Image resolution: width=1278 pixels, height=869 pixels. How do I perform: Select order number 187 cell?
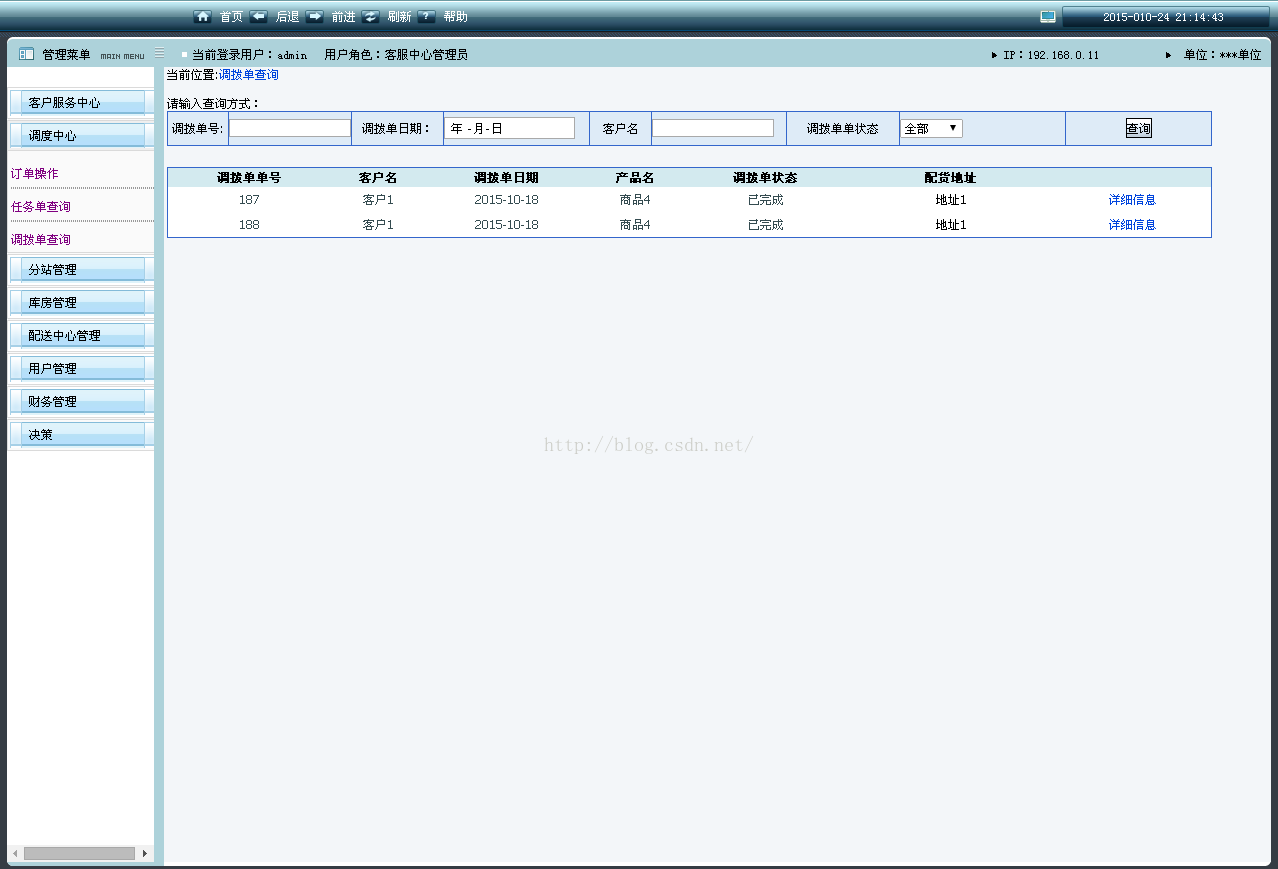[x=249, y=199]
